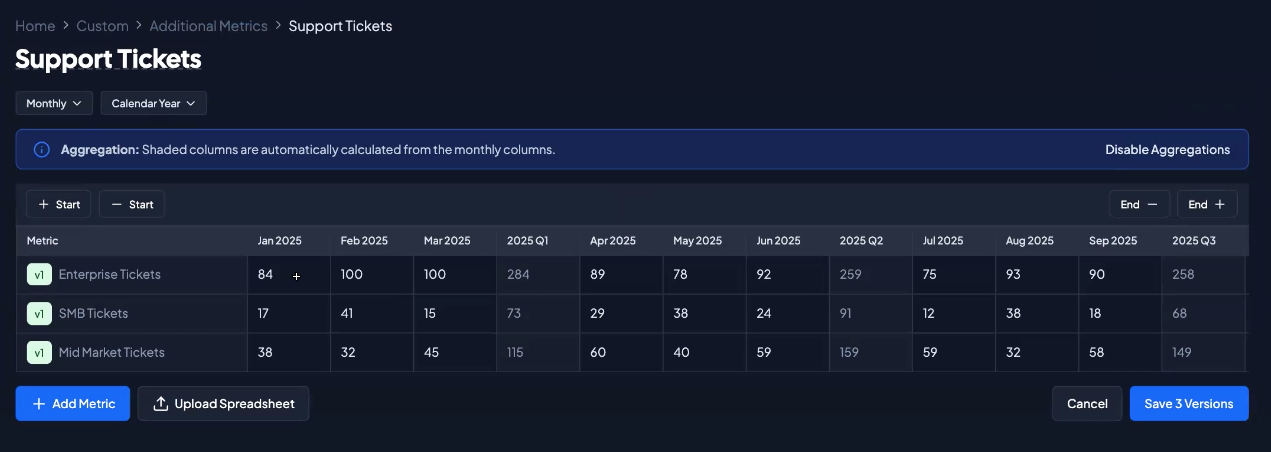Edit SMB Tickets Feb 2025 cell
Image resolution: width=1271 pixels, height=452 pixels.
point(372,314)
